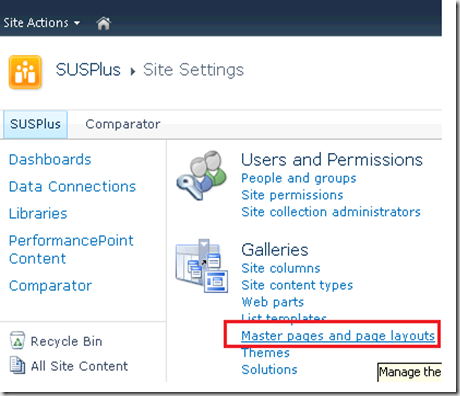Click the orange SUSPlus site logo icon
Screen dimensions: 460x396
pos(25,72)
